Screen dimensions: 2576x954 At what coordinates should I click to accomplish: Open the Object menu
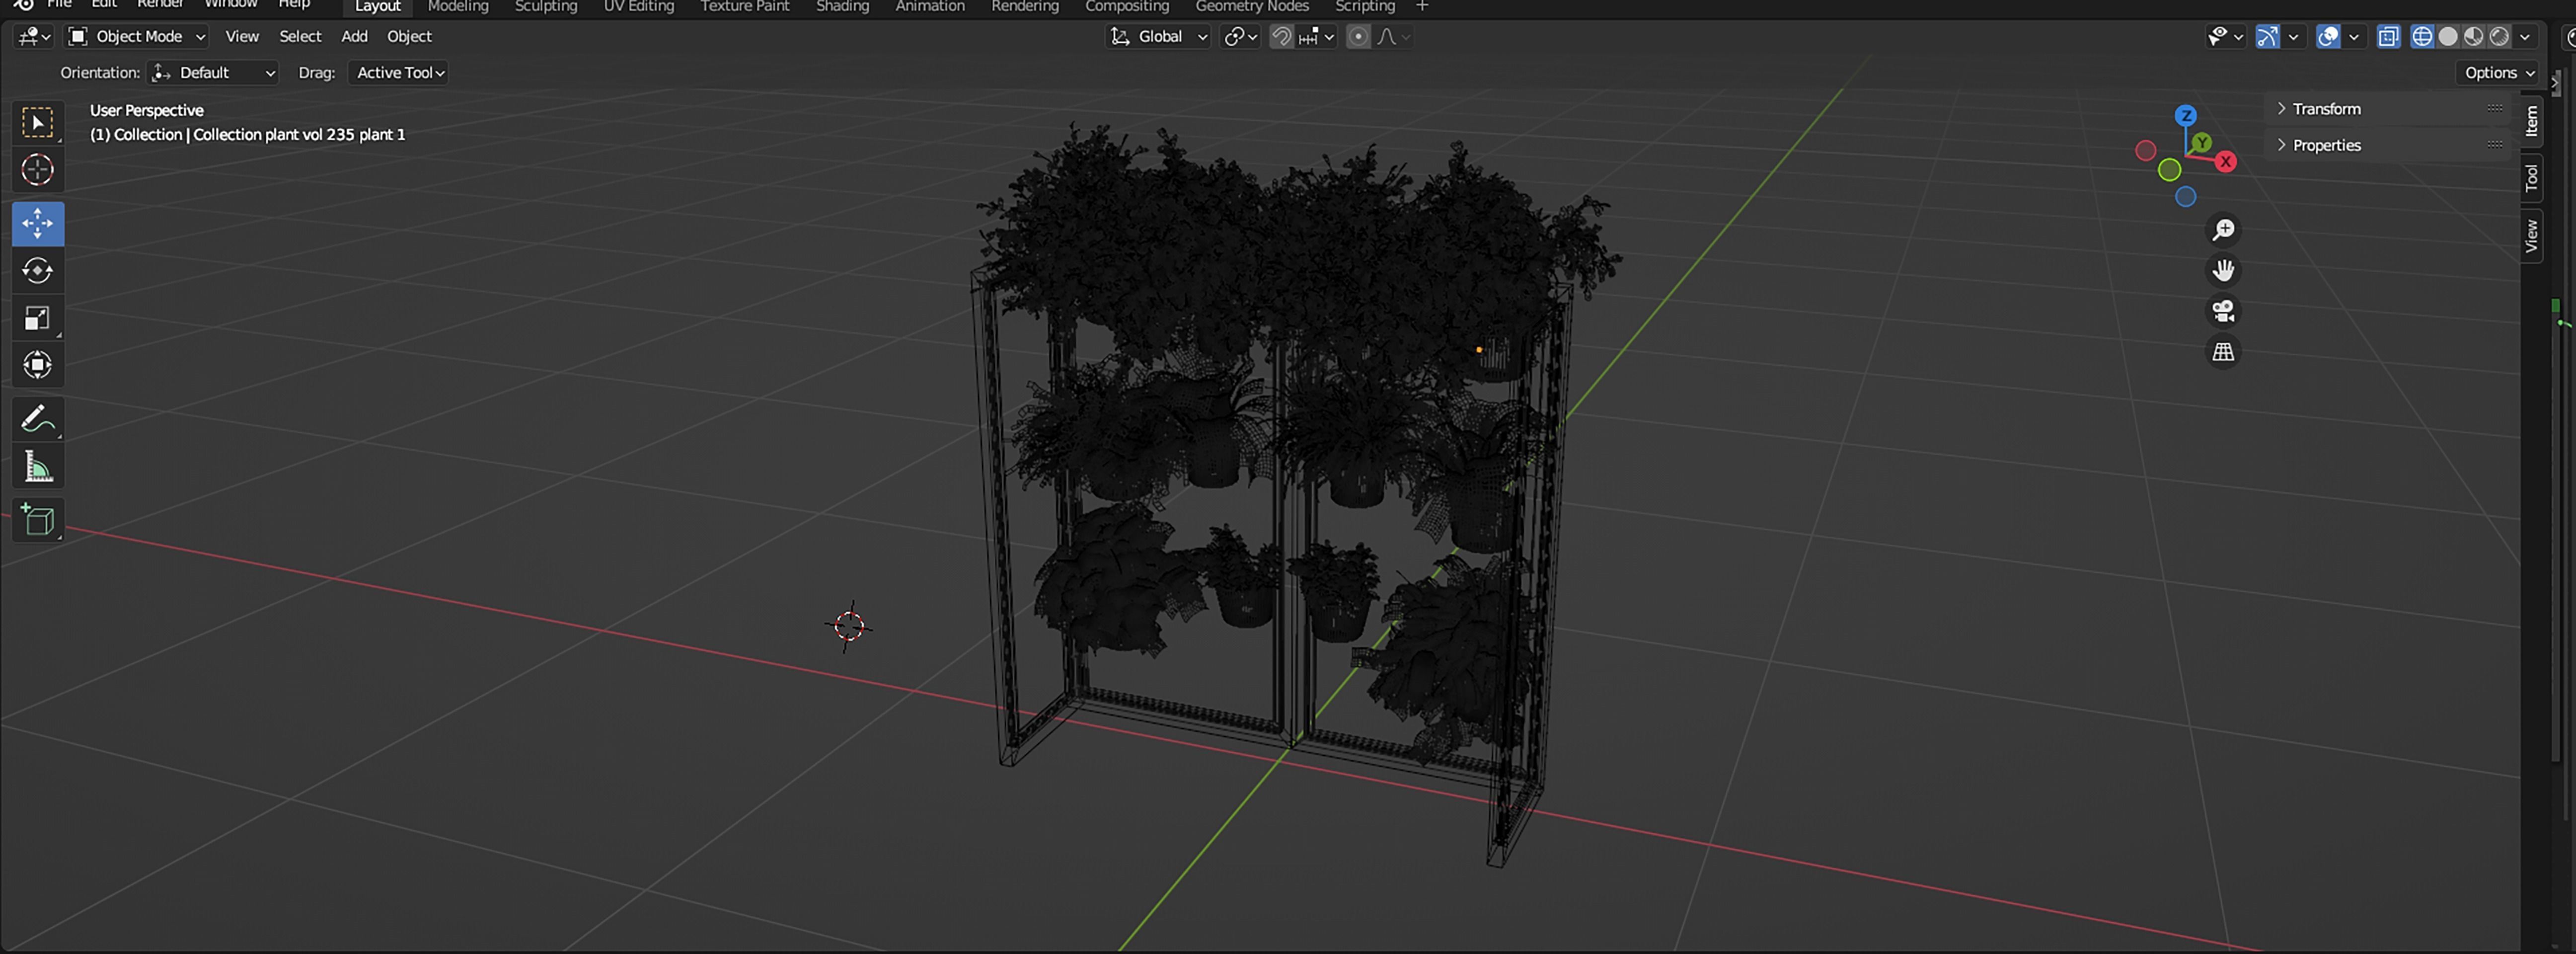409,37
